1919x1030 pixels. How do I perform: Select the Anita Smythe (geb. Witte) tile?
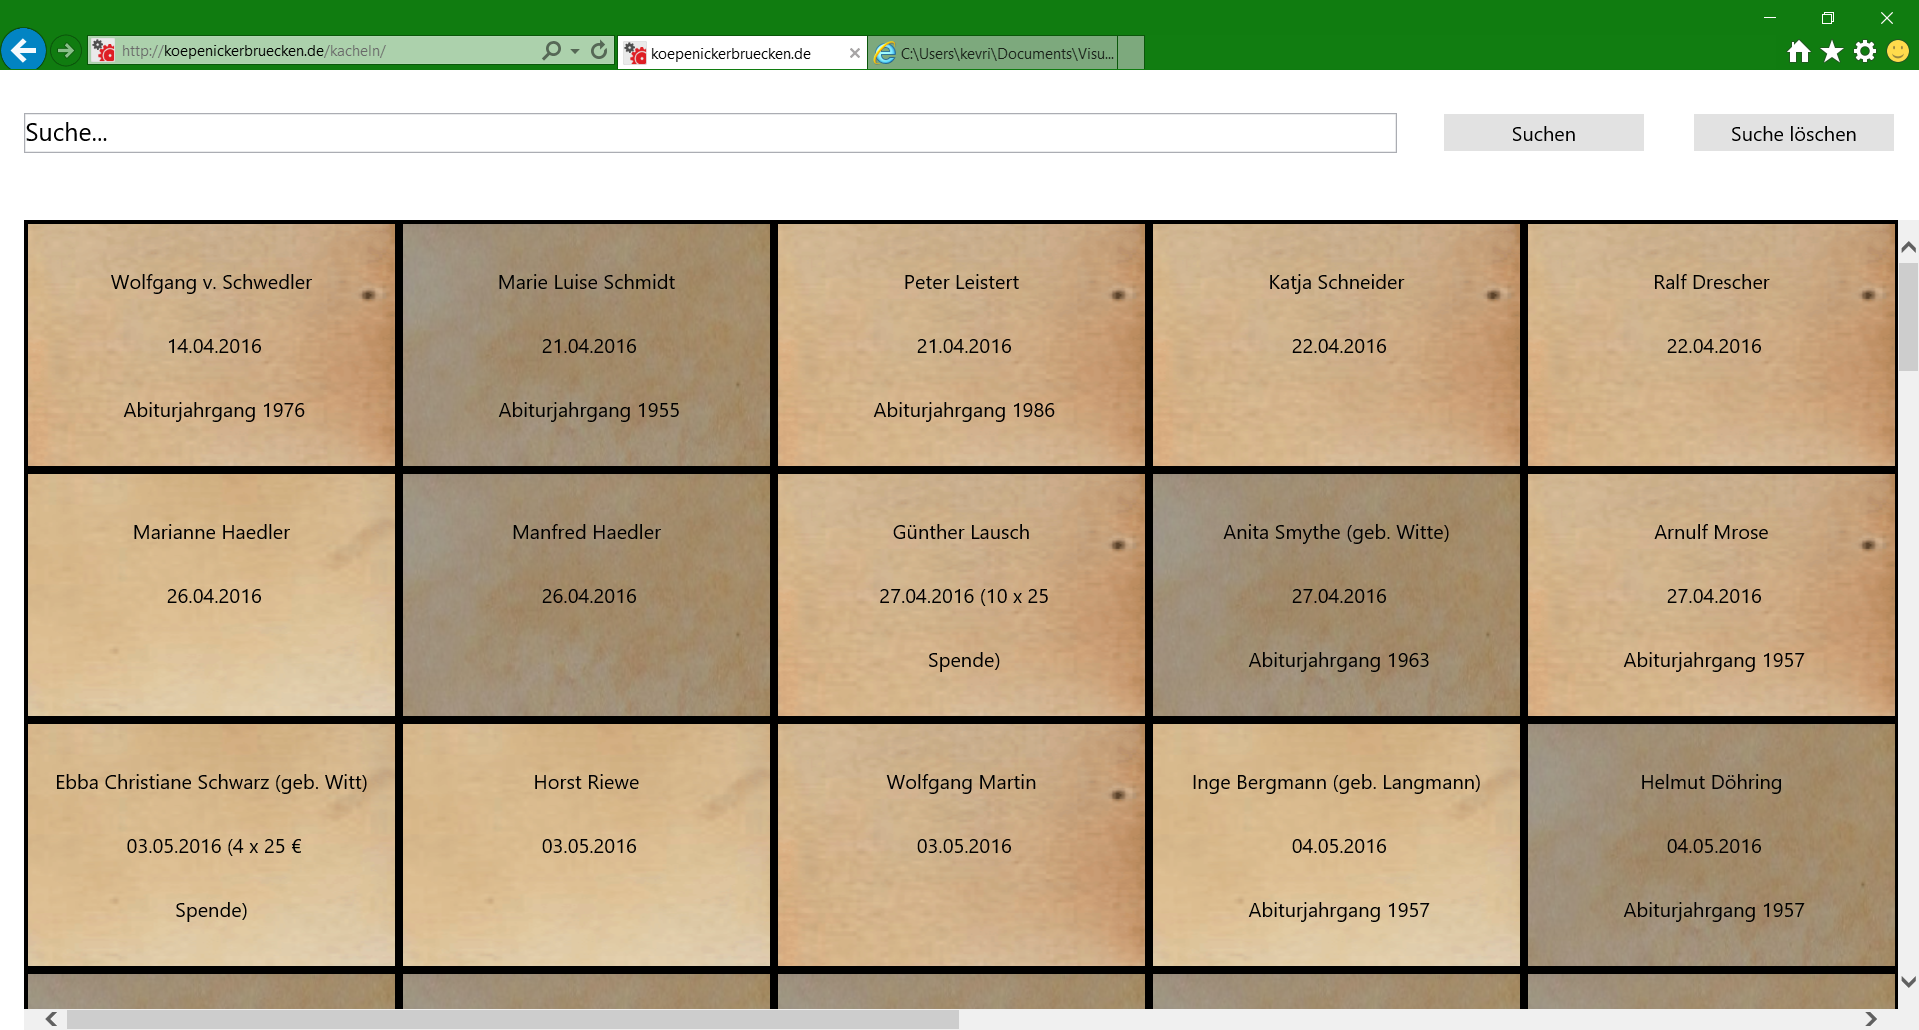click(1336, 594)
